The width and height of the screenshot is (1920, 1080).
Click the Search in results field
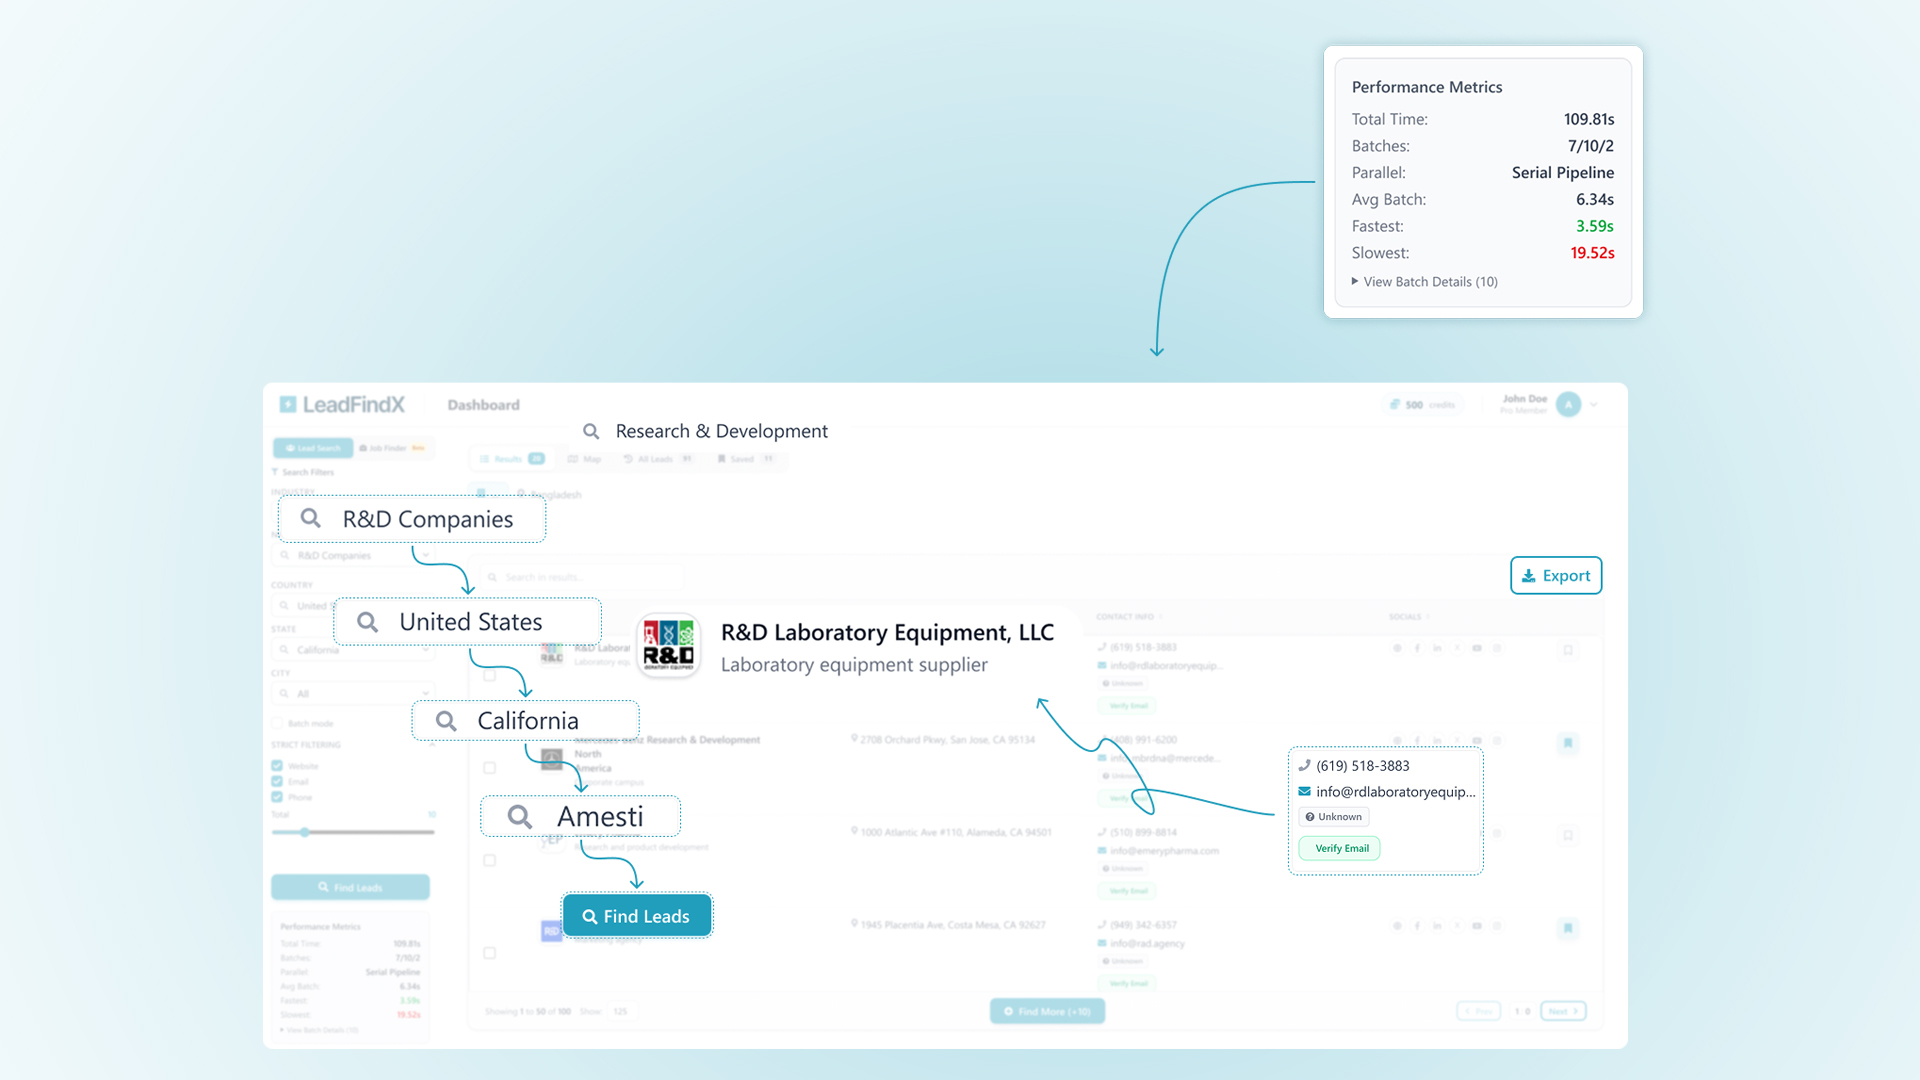coord(582,577)
